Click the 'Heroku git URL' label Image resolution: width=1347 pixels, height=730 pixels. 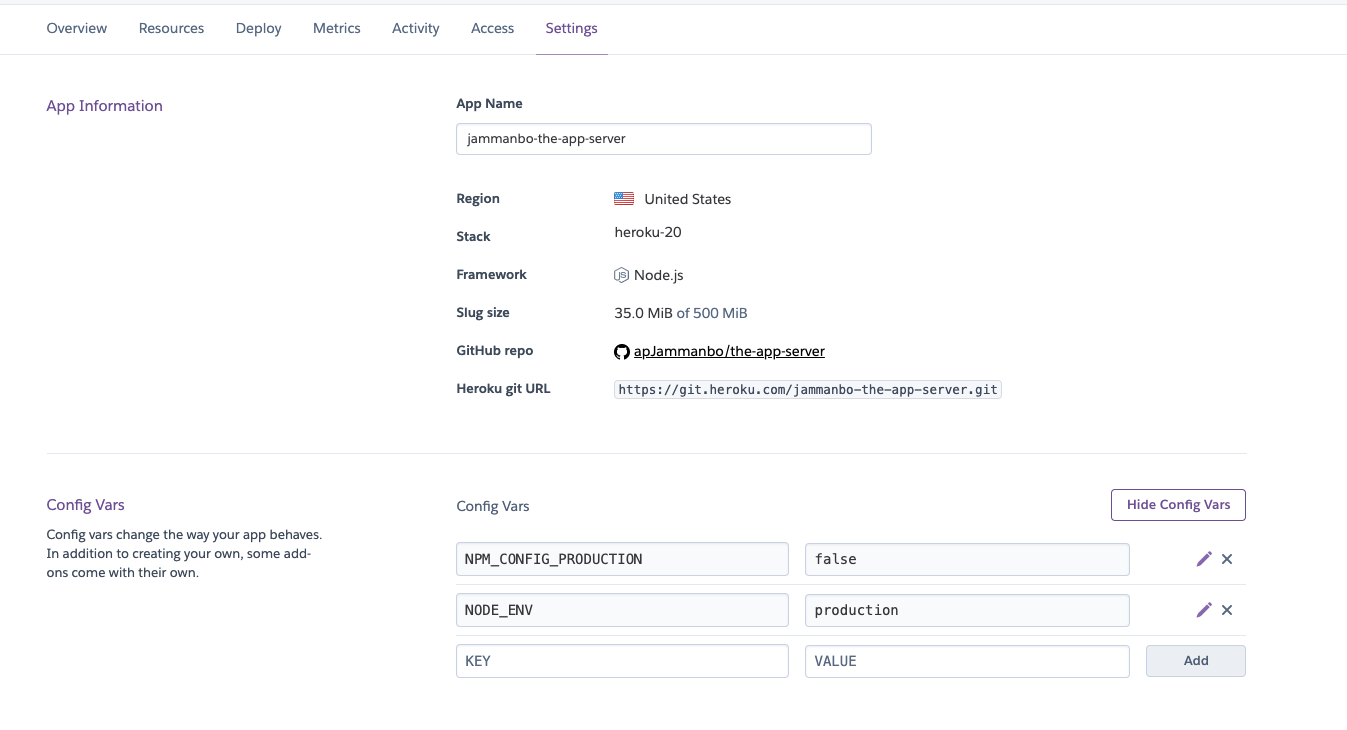[x=503, y=388]
